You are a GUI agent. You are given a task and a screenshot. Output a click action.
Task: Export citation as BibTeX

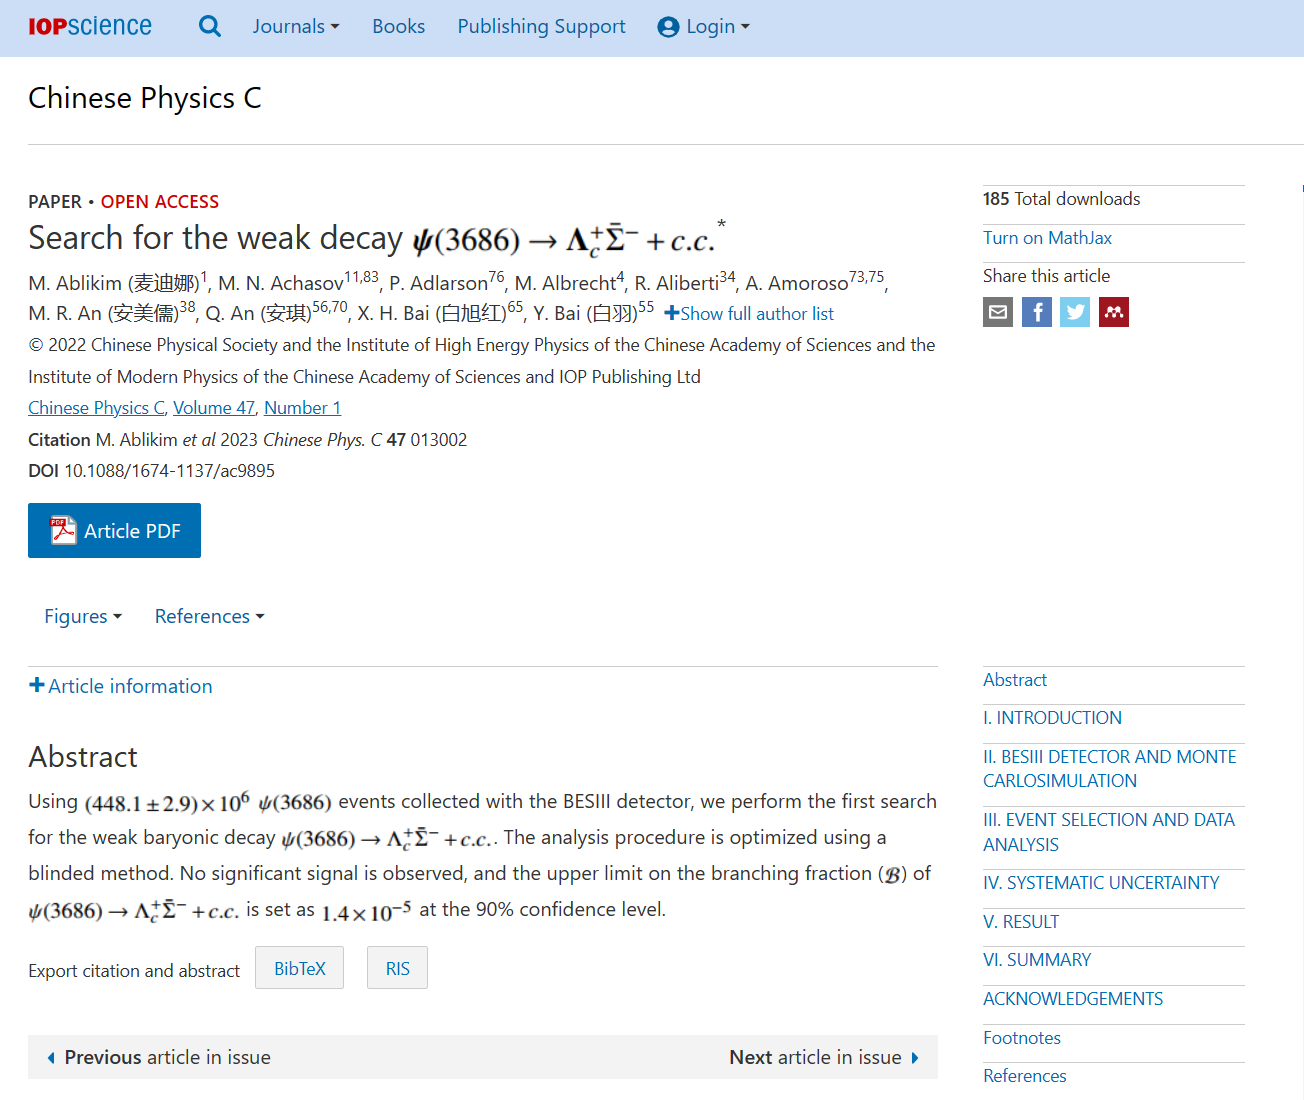point(299,968)
